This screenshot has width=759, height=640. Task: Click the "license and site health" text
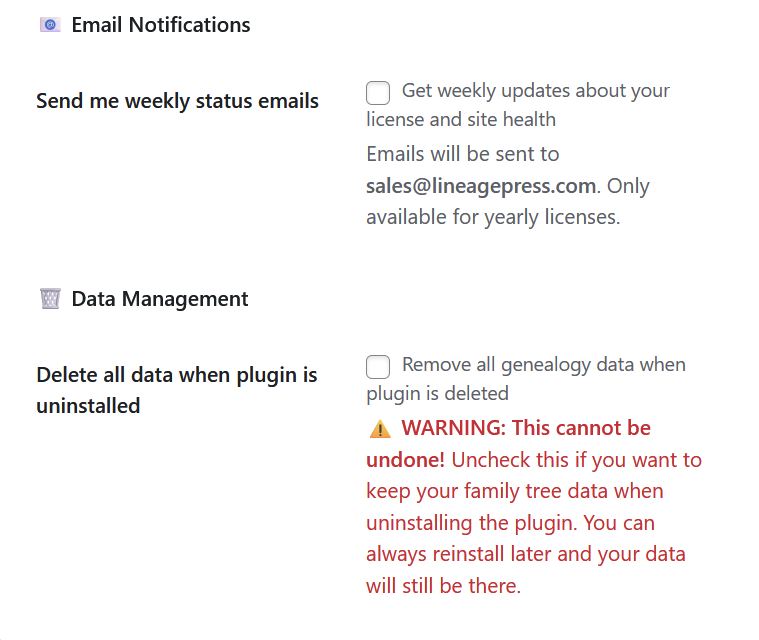coord(461,120)
